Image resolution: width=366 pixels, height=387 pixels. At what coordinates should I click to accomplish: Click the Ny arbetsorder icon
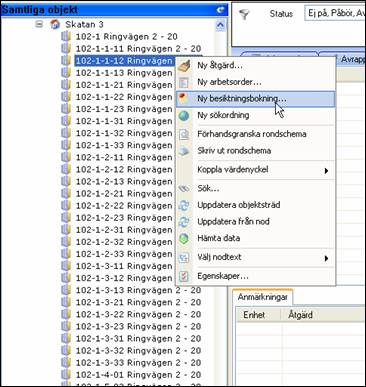(x=184, y=82)
